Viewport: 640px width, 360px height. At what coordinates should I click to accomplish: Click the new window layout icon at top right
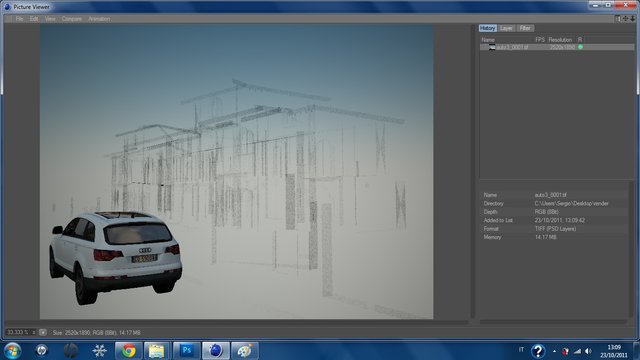tap(618, 18)
